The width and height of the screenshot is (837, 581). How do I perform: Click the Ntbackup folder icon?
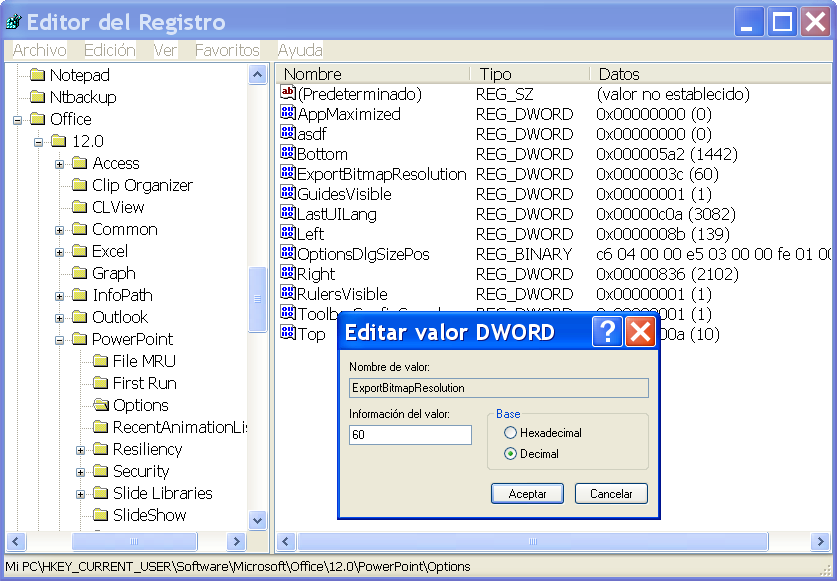coord(37,97)
